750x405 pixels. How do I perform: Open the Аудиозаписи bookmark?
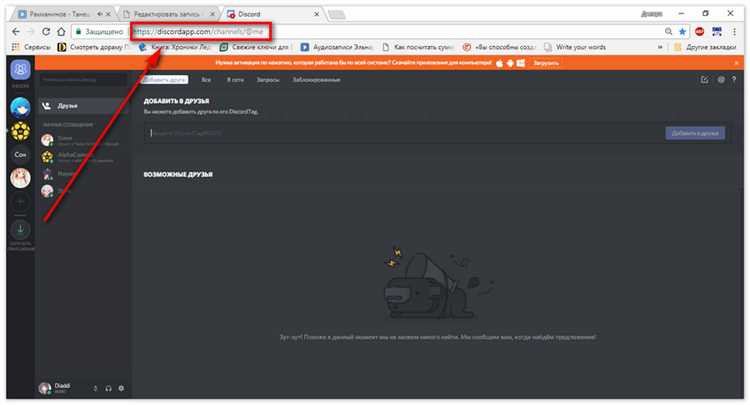pyautogui.click(x=337, y=47)
